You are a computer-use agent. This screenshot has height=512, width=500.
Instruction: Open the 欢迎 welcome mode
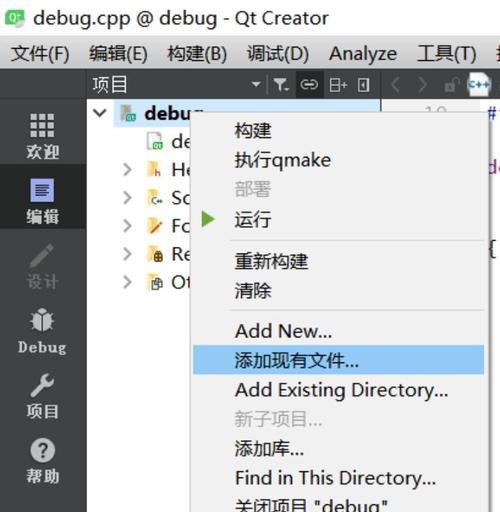point(42,134)
